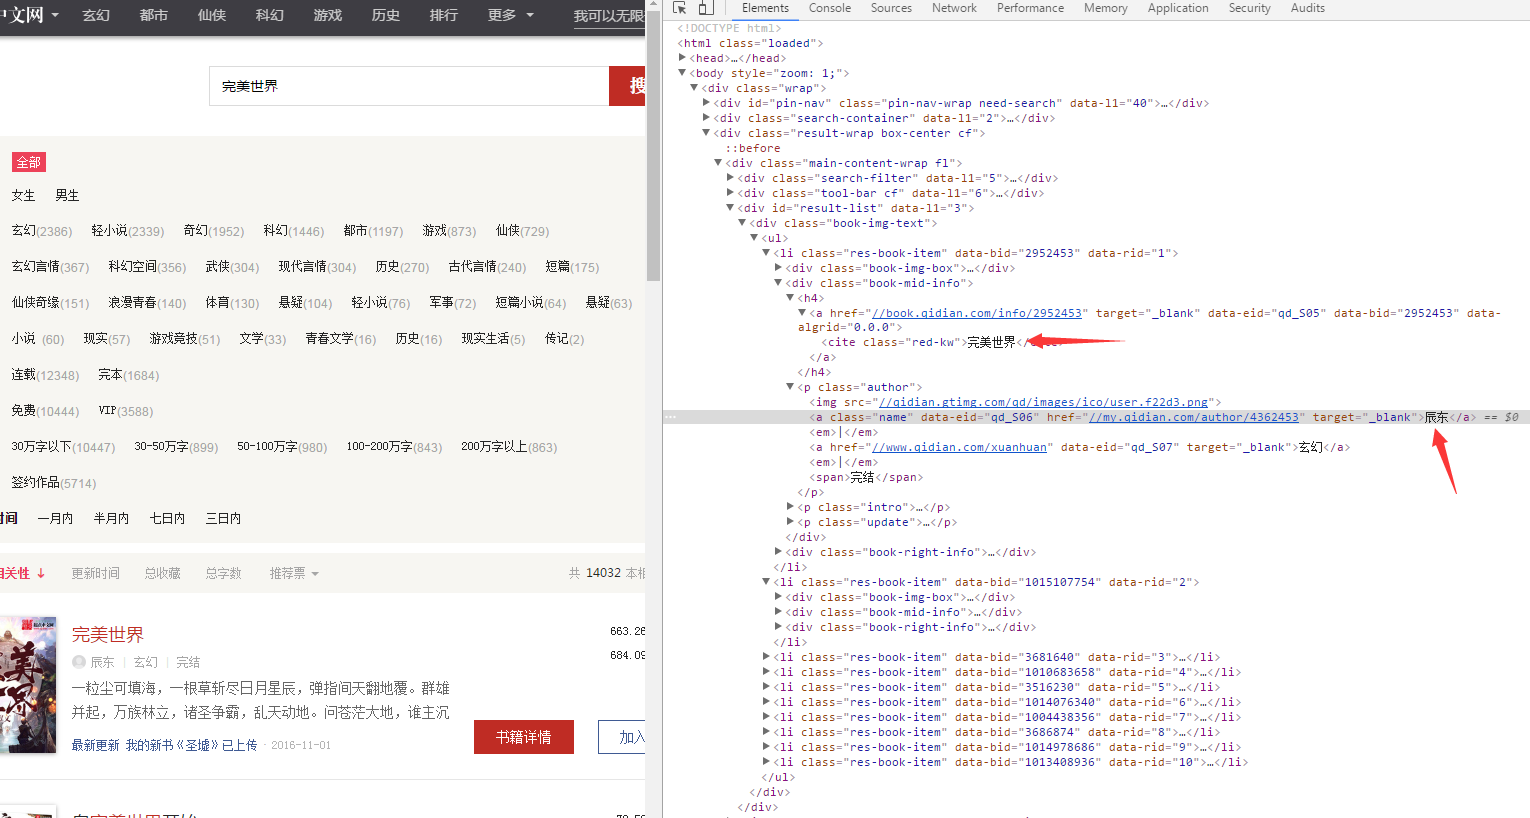Open the 玄幻 navigation menu item
Image resolution: width=1530 pixels, height=818 pixels.
(96, 16)
